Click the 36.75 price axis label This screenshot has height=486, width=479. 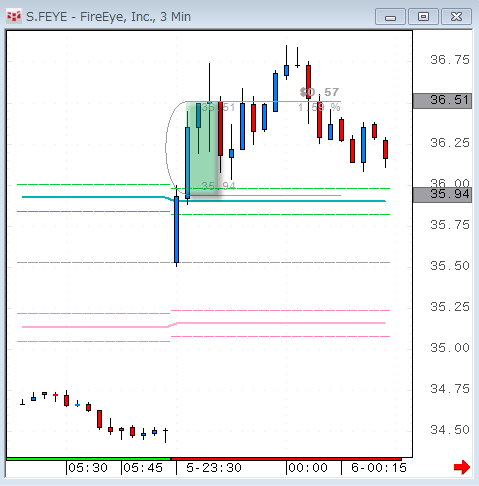(450, 60)
